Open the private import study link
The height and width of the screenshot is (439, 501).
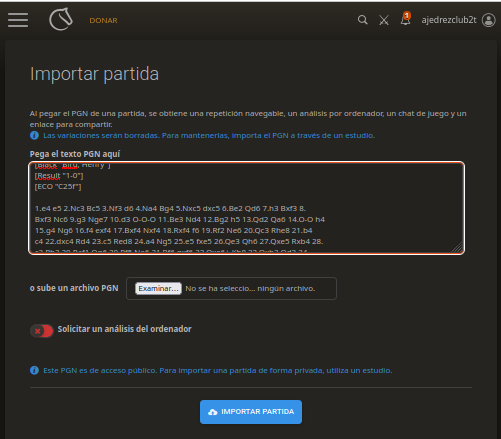tap(218, 370)
